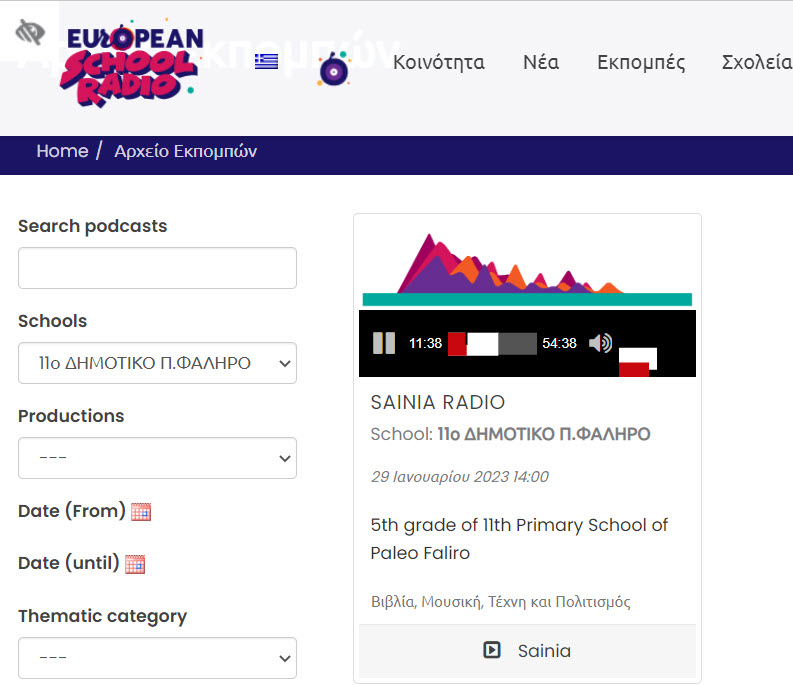
Task: Expand the Schools dropdown
Action: [157, 363]
